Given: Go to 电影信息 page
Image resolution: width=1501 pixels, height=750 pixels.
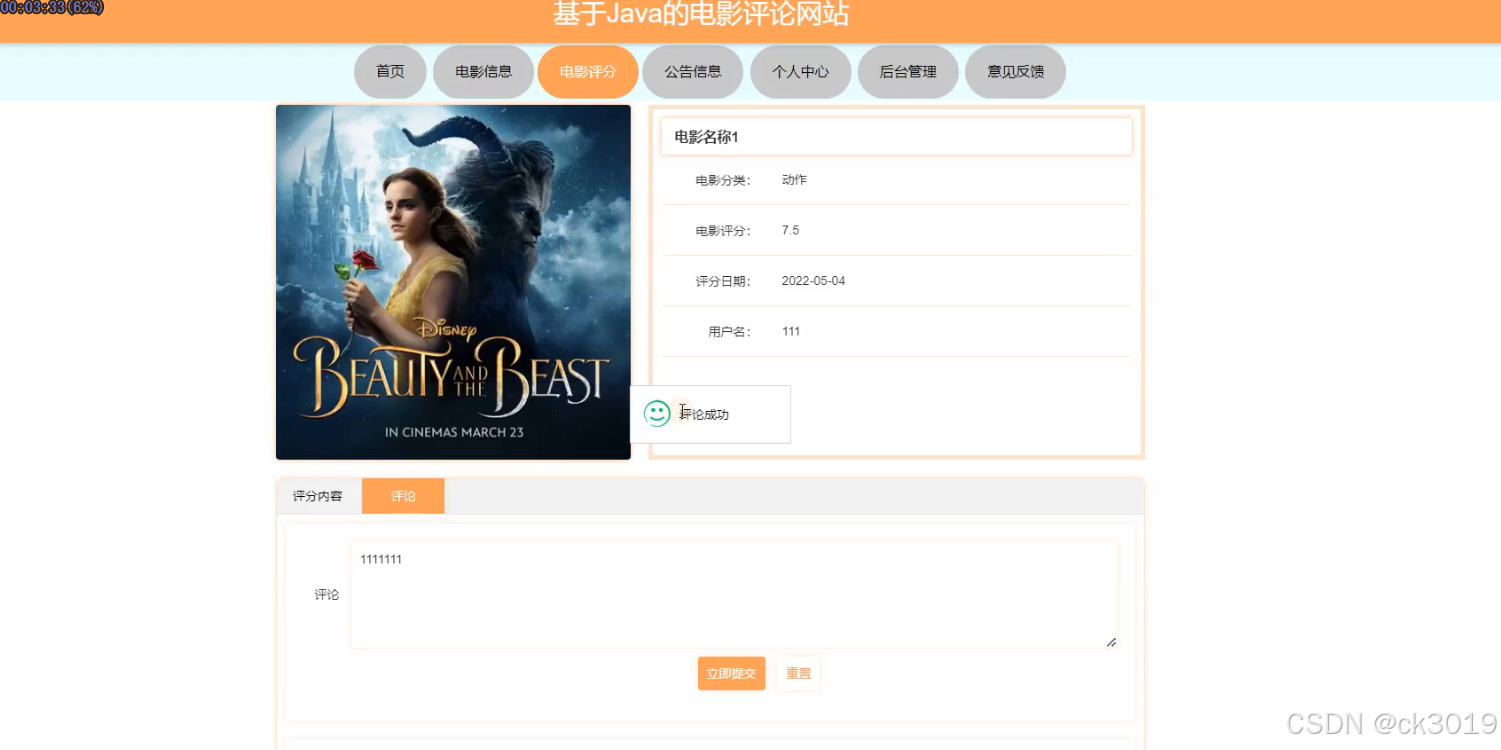Looking at the screenshot, I should (483, 72).
